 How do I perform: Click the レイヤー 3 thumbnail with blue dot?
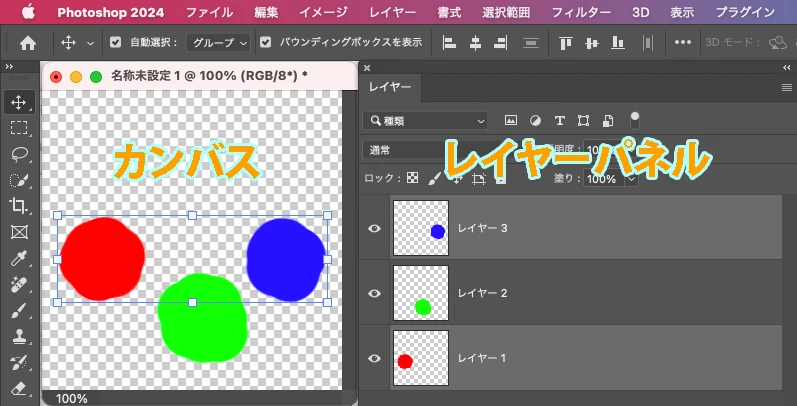(x=421, y=228)
